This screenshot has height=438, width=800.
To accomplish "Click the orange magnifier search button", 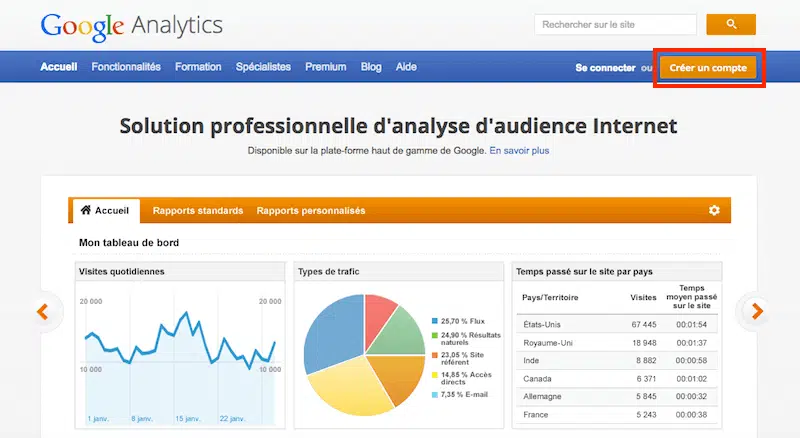I will tap(730, 24).
